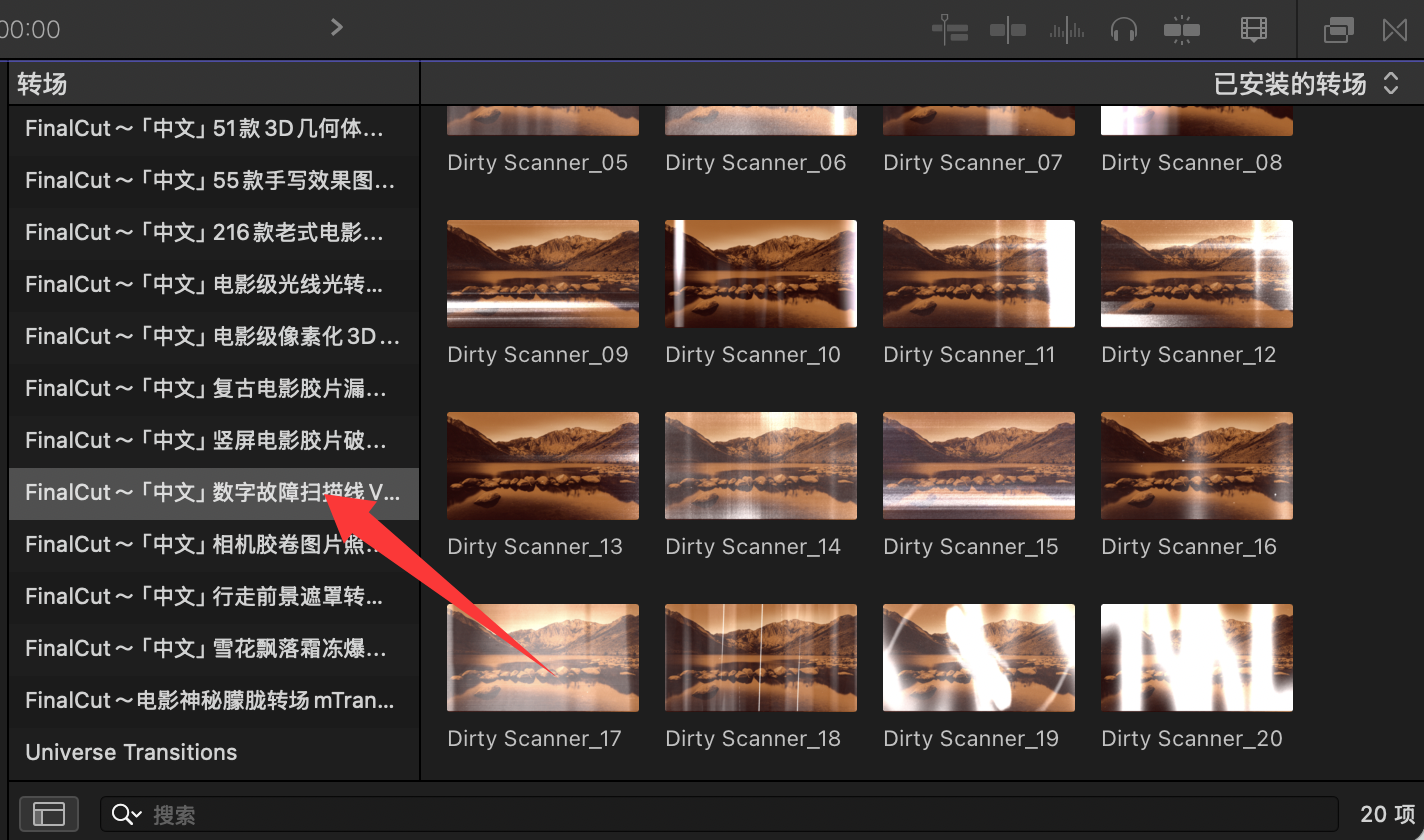Viewport: 1424px width, 840px height.
Task: Select the Dirty Scanner_16 transition thumbnail
Action: point(1196,466)
